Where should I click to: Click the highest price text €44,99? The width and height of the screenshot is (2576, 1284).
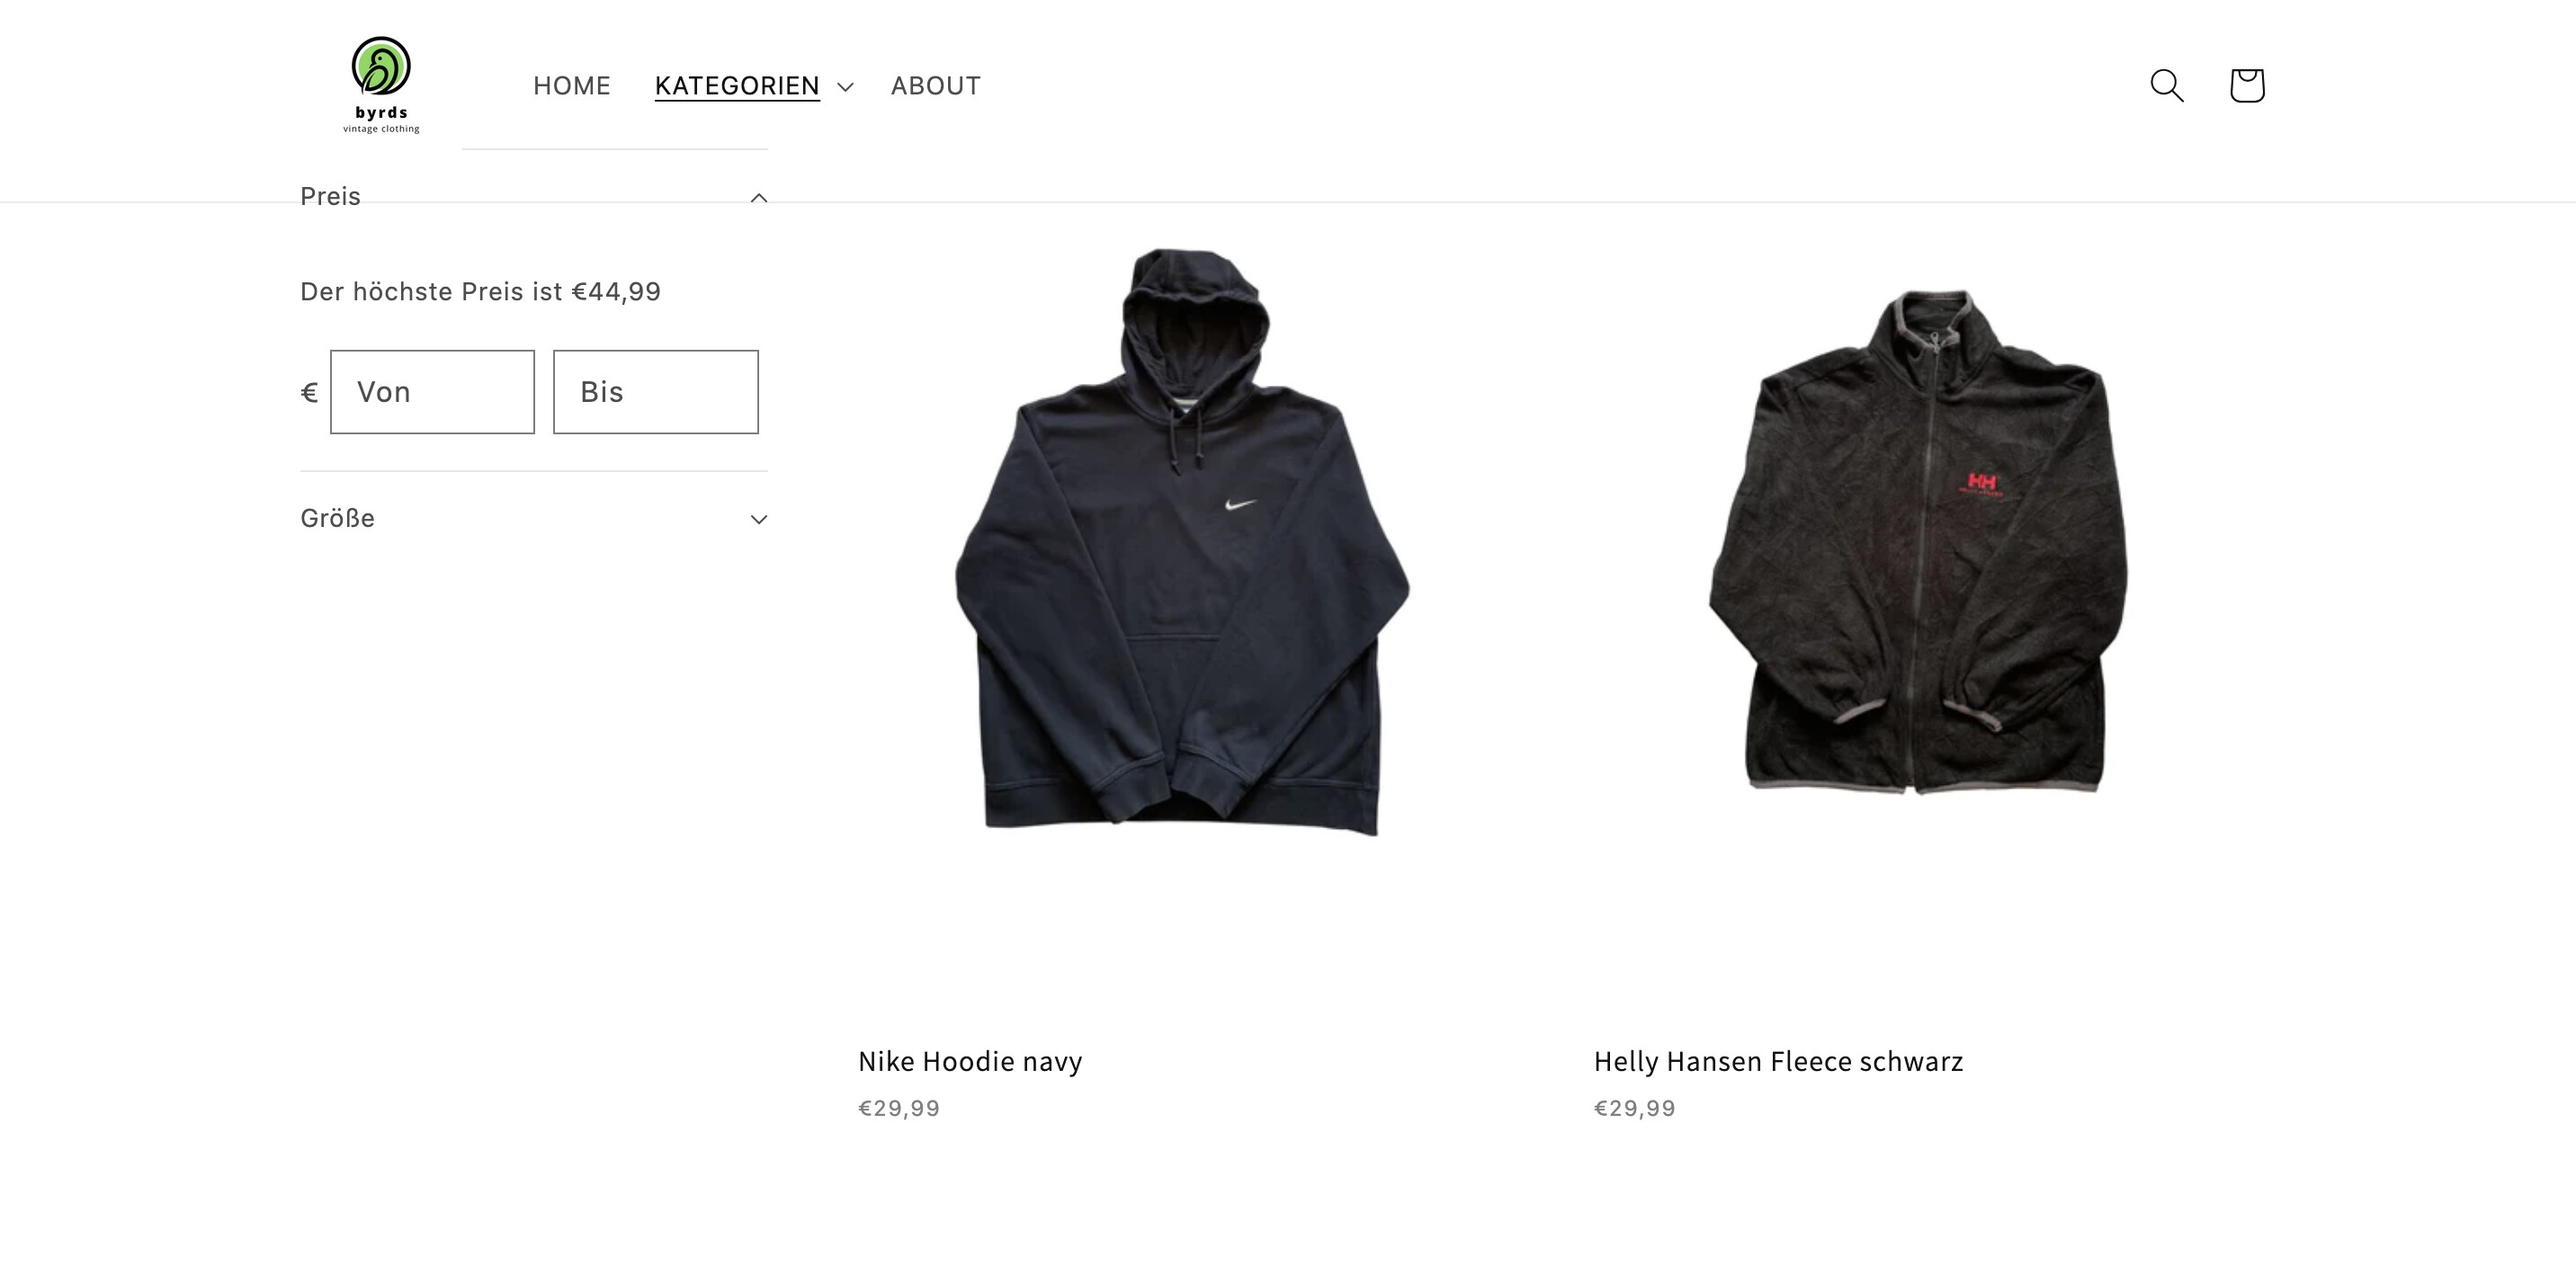616,292
